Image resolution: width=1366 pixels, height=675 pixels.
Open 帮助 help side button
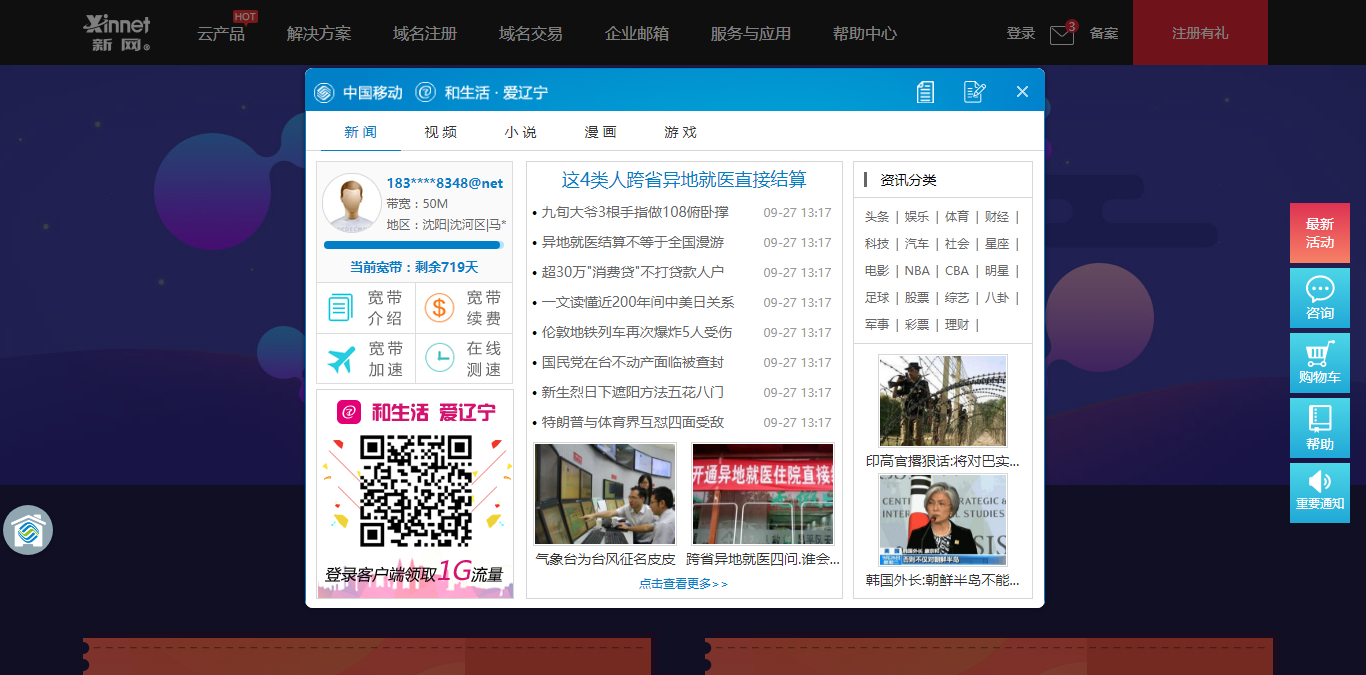[1319, 428]
